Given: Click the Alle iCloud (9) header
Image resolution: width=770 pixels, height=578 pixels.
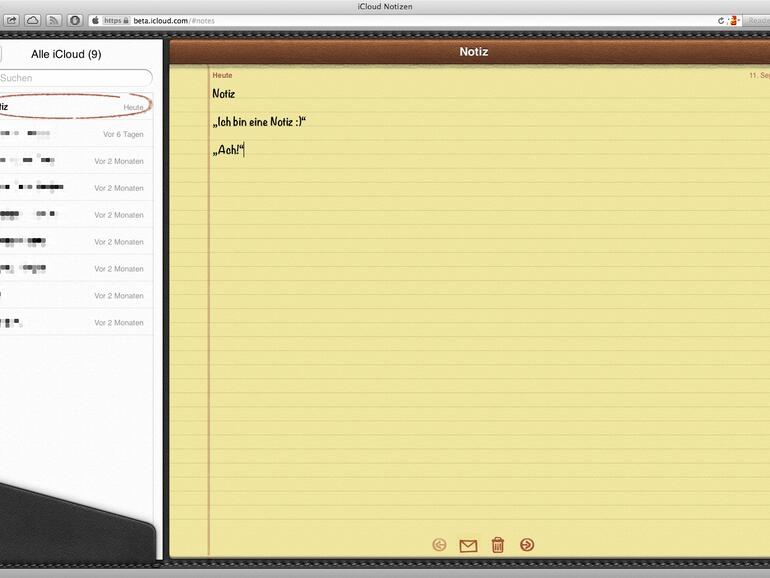Looking at the screenshot, I should pyautogui.click(x=66, y=54).
